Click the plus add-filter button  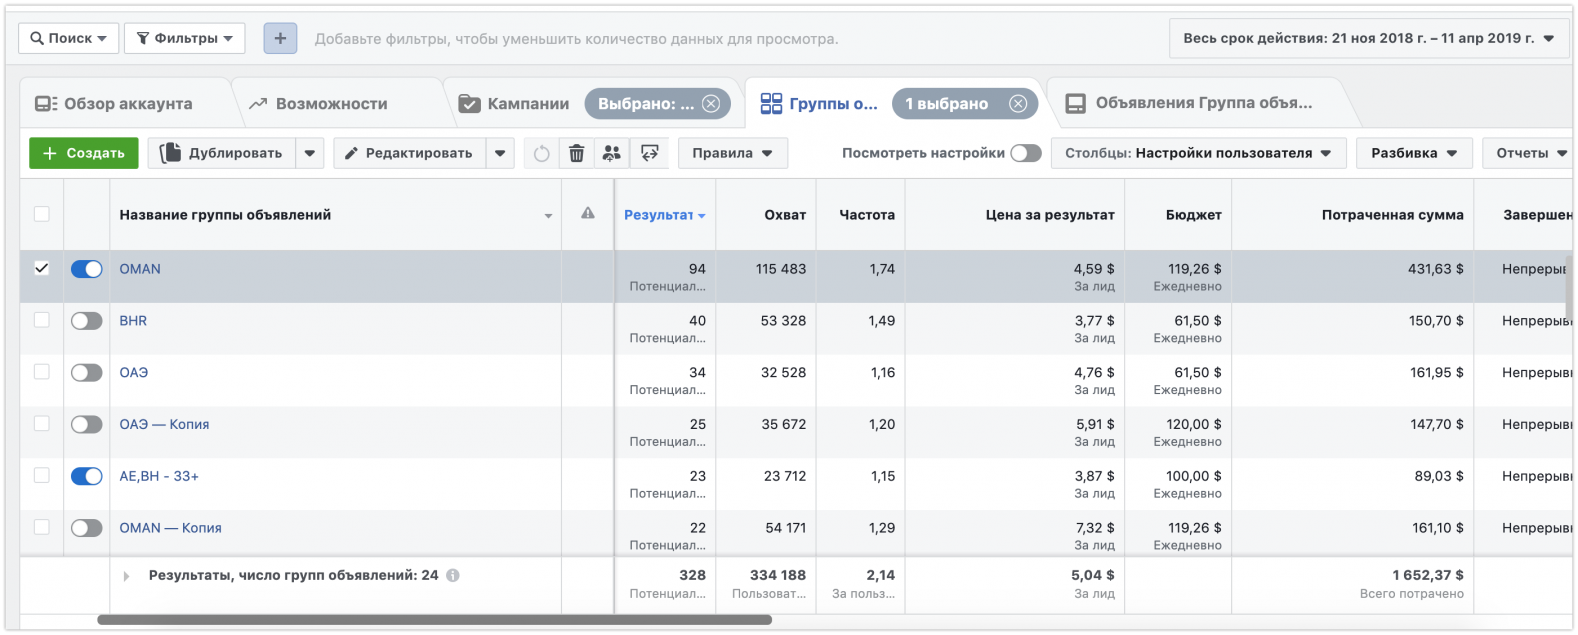[280, 38]
